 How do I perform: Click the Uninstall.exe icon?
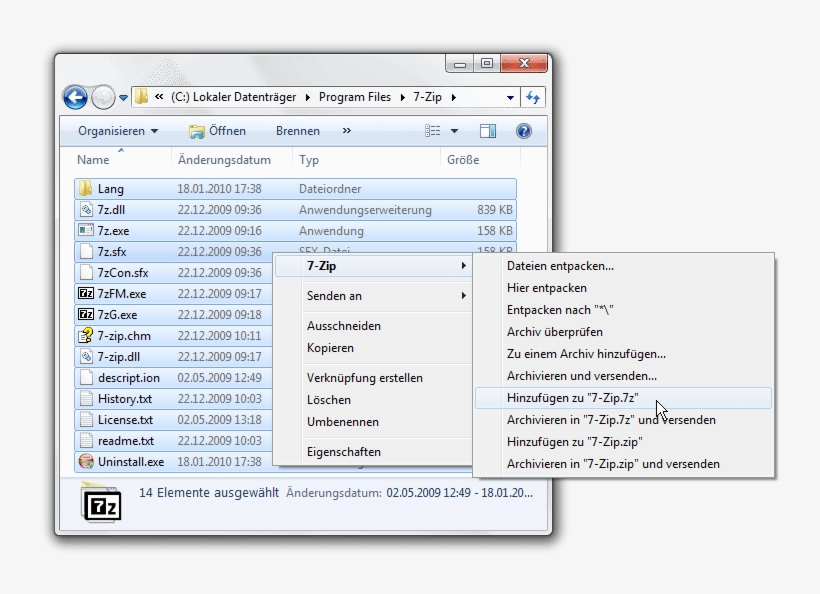(86, 461)
